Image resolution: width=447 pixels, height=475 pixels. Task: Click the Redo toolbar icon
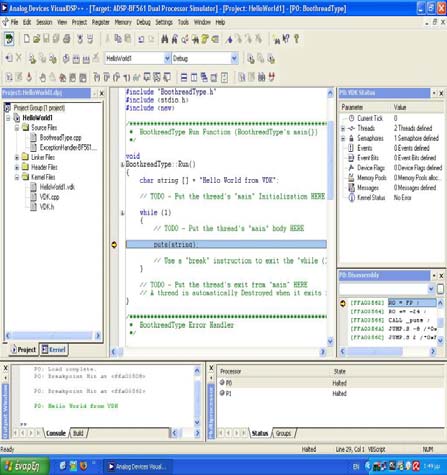click(x=151, y=39)
